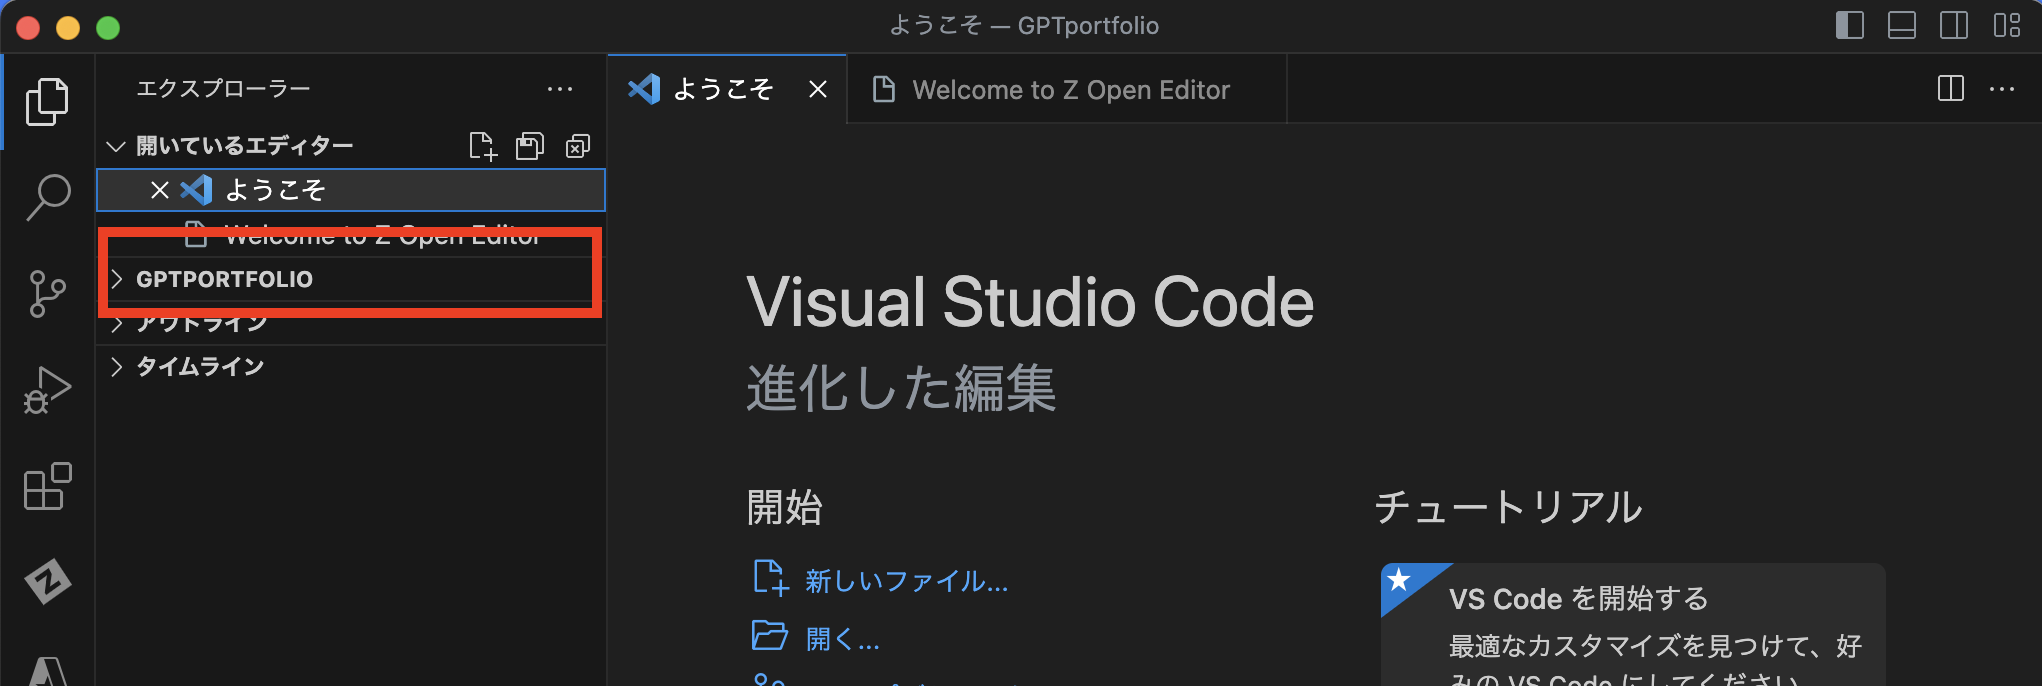Open the Extensions view

pos(47,486)
